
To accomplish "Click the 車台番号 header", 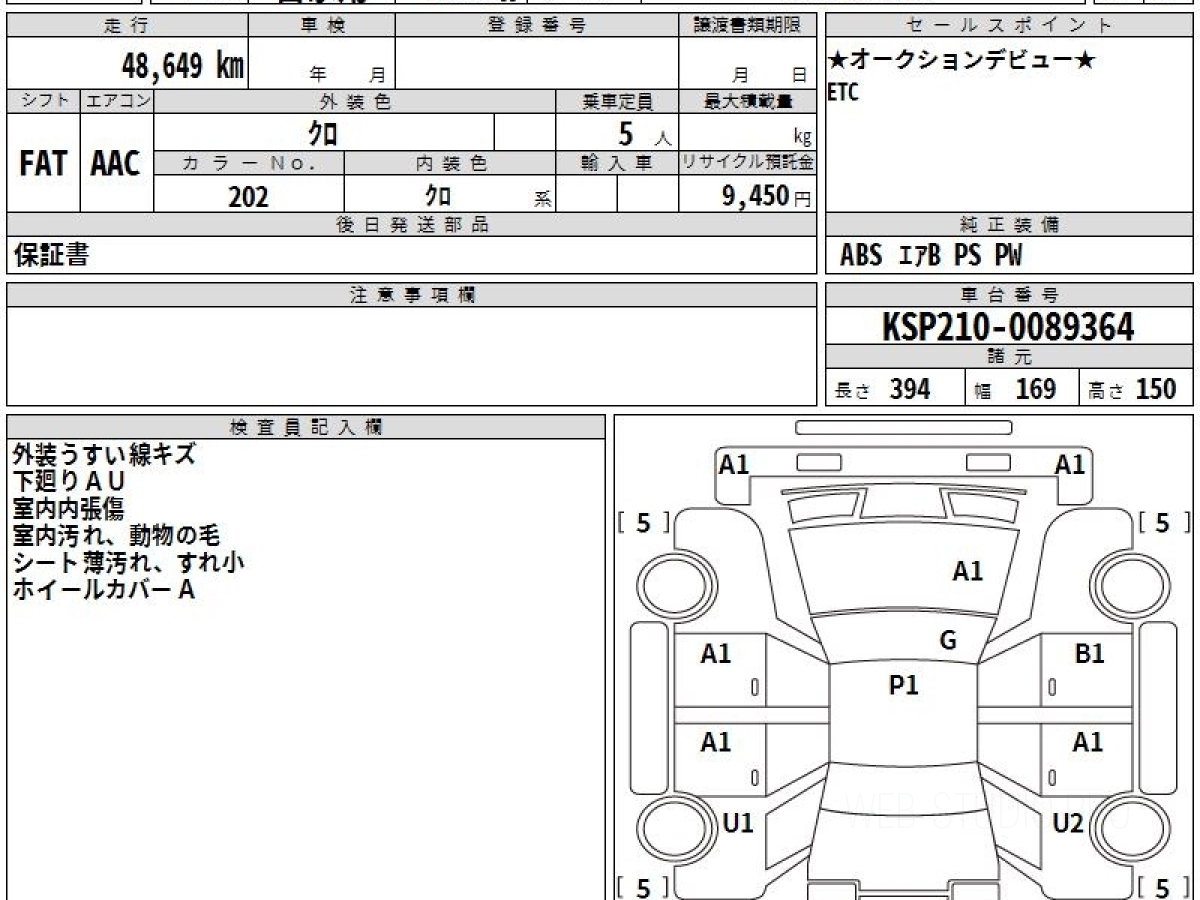I will click(x=1010, y=295).
